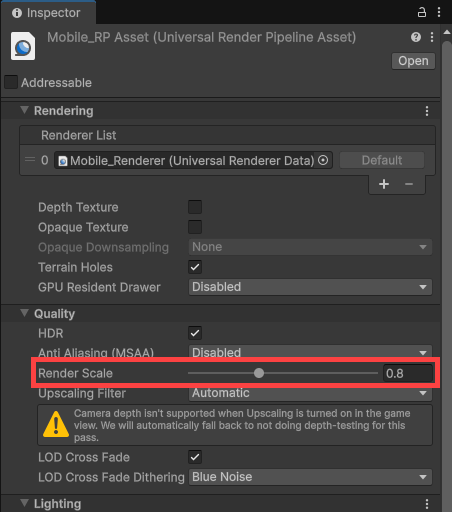Click the drag handle of renderer 0
Viewport: 452px width, 512px height.
point(30,160)
